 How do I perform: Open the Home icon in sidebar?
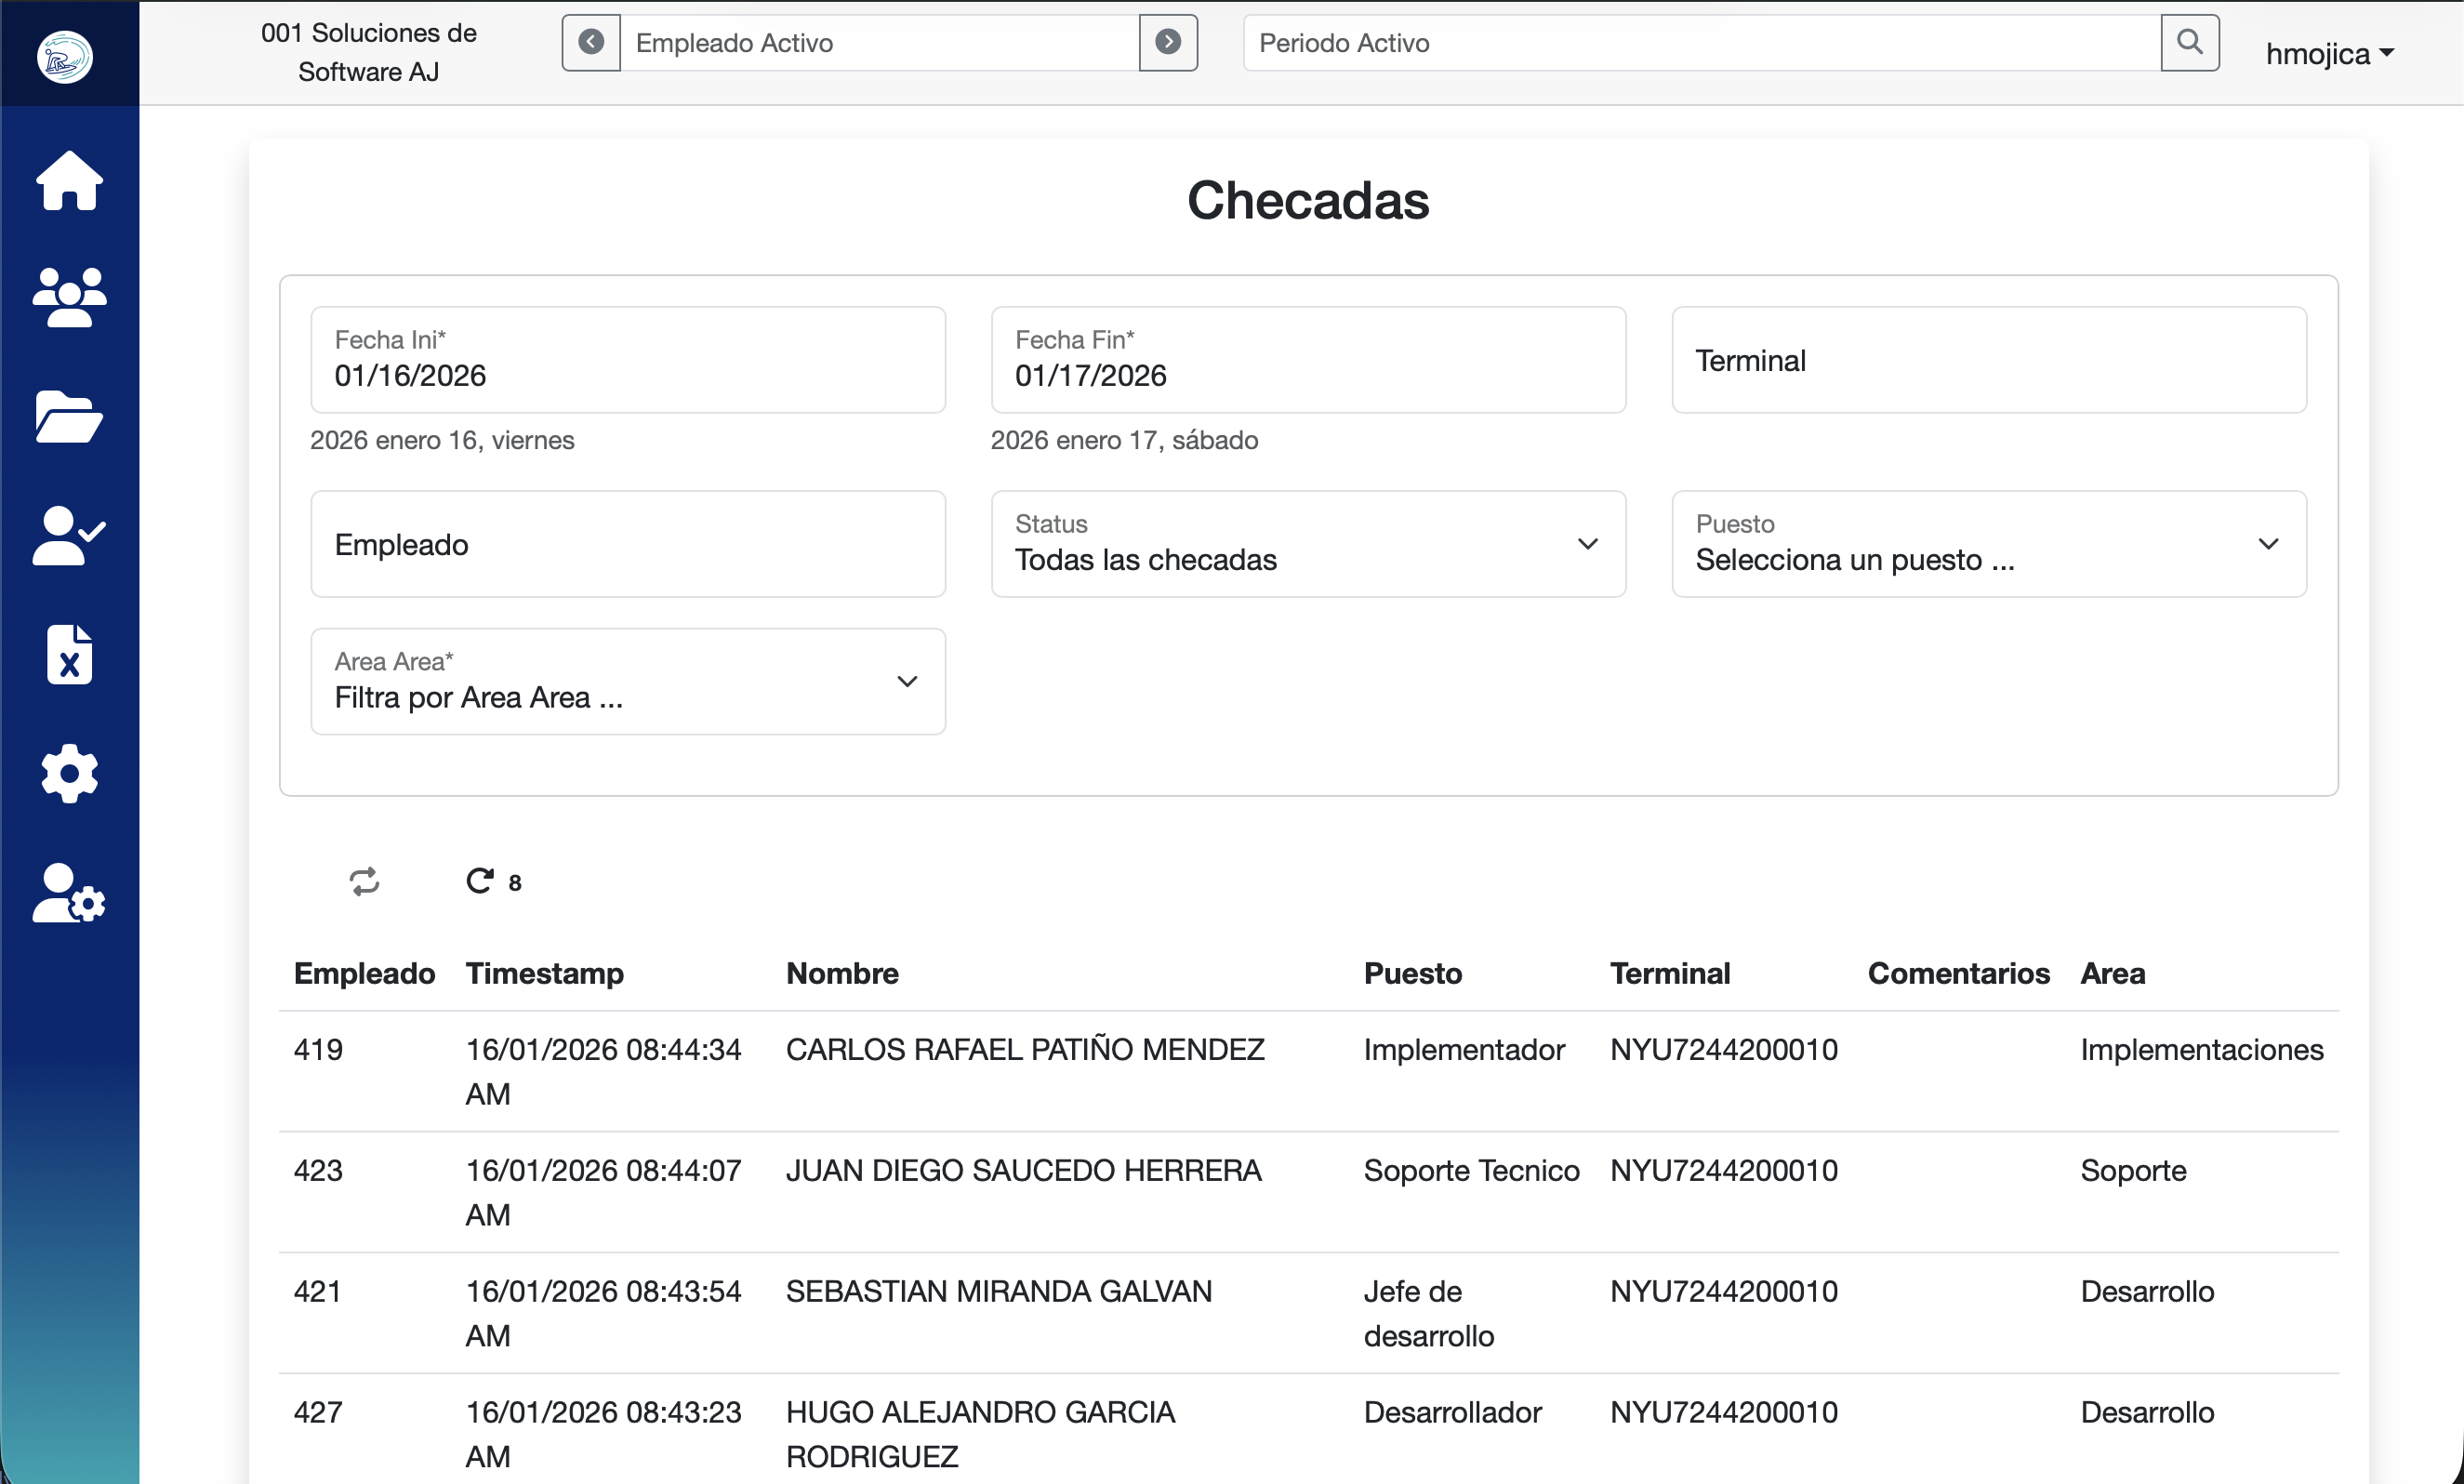(x=69, y=181)
